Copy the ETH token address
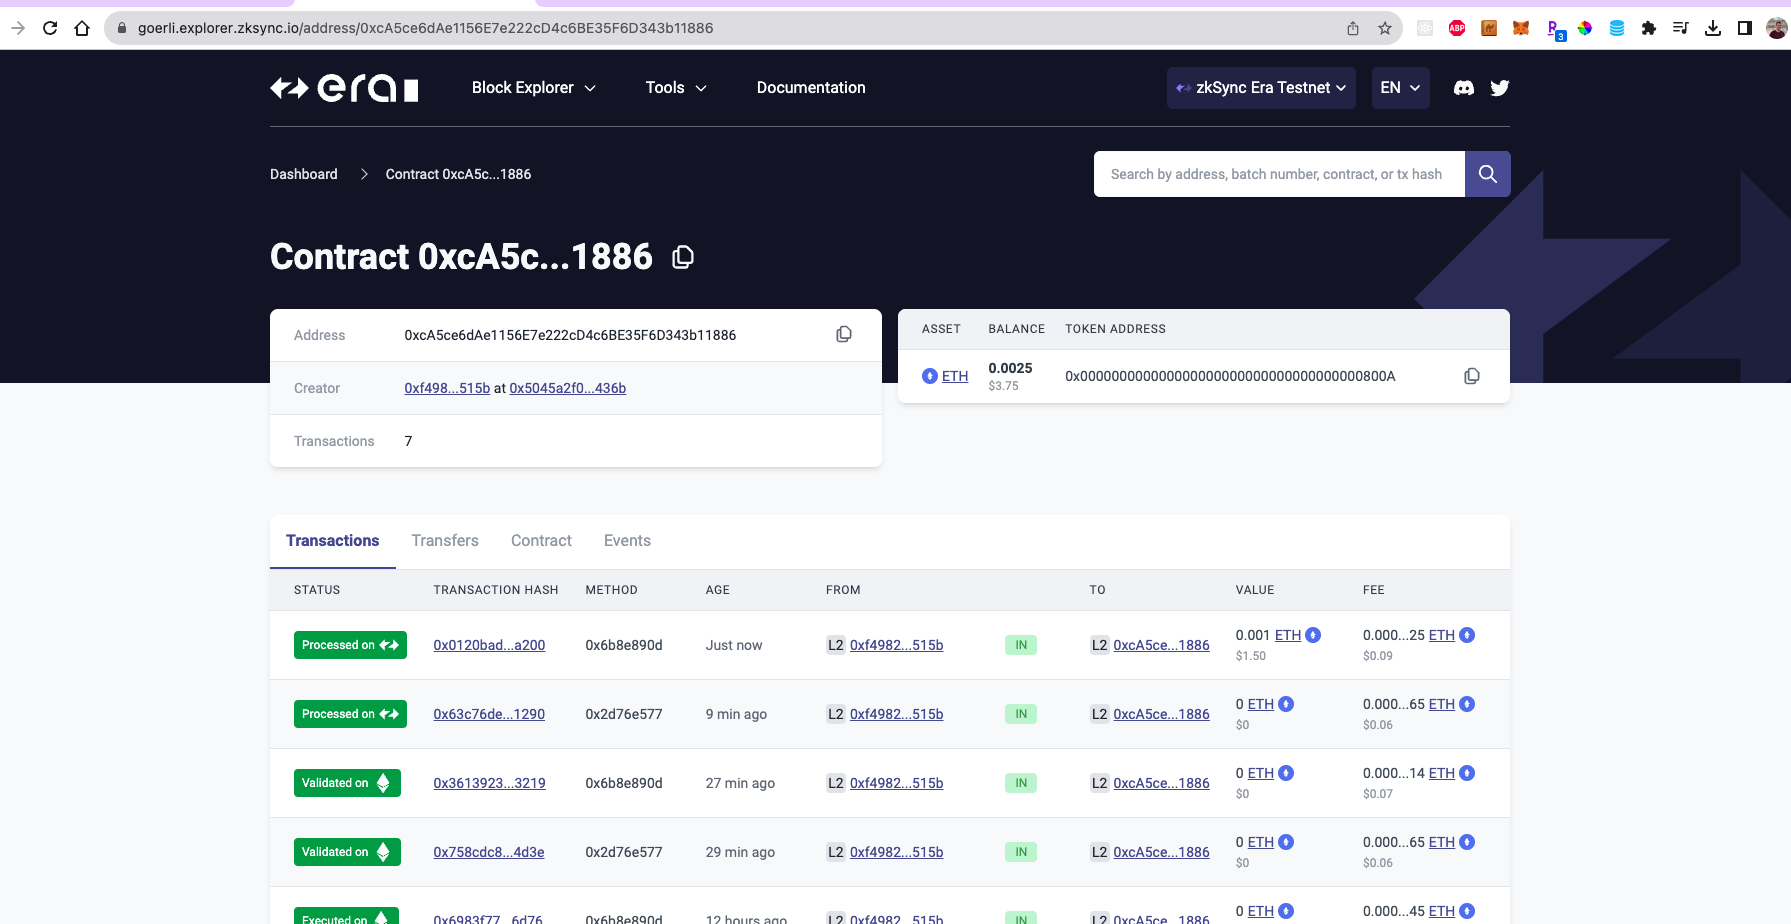The height and width of the screenshot is (924, 1791). (1472, 376)
